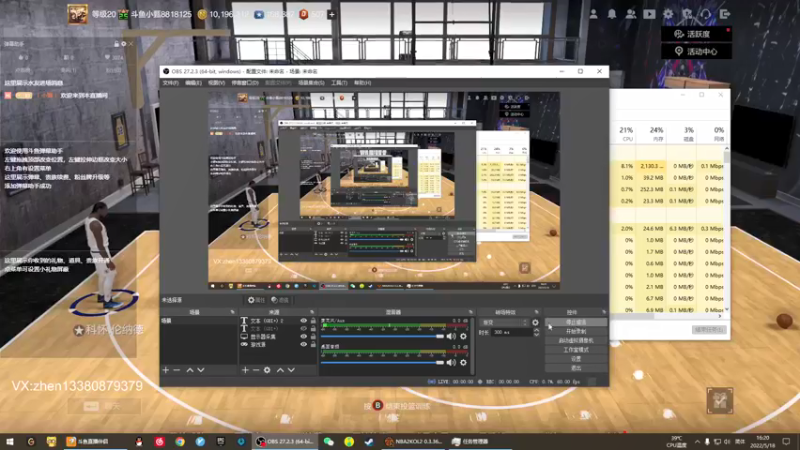Screen dimensions: 800x450
Task: Adjust Mic/Aux volume slider
Action: 382,336
